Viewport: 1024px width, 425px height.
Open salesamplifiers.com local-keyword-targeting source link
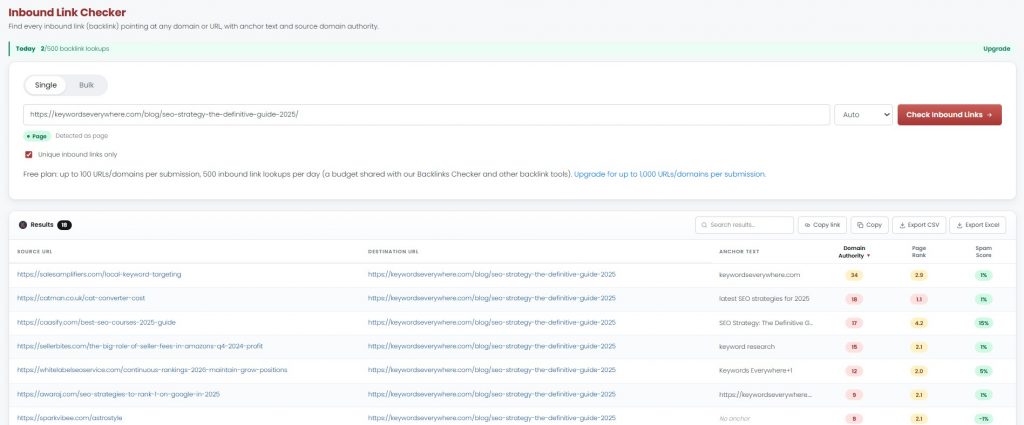(x=99, y=275)
